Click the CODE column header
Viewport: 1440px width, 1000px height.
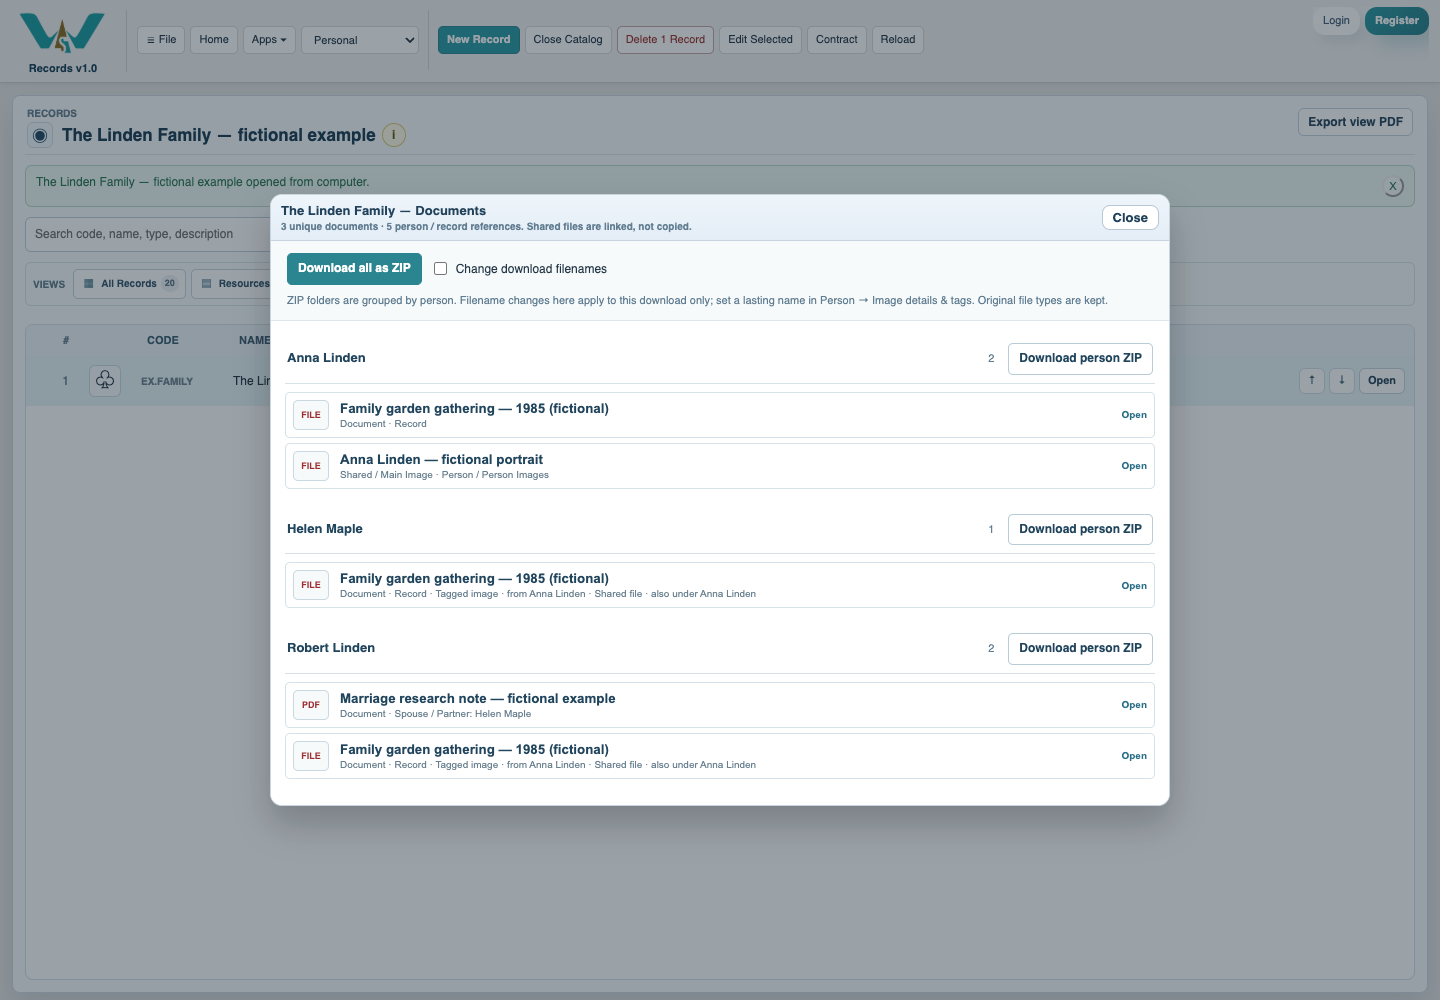pyautogui.click(x=163, y=340)
